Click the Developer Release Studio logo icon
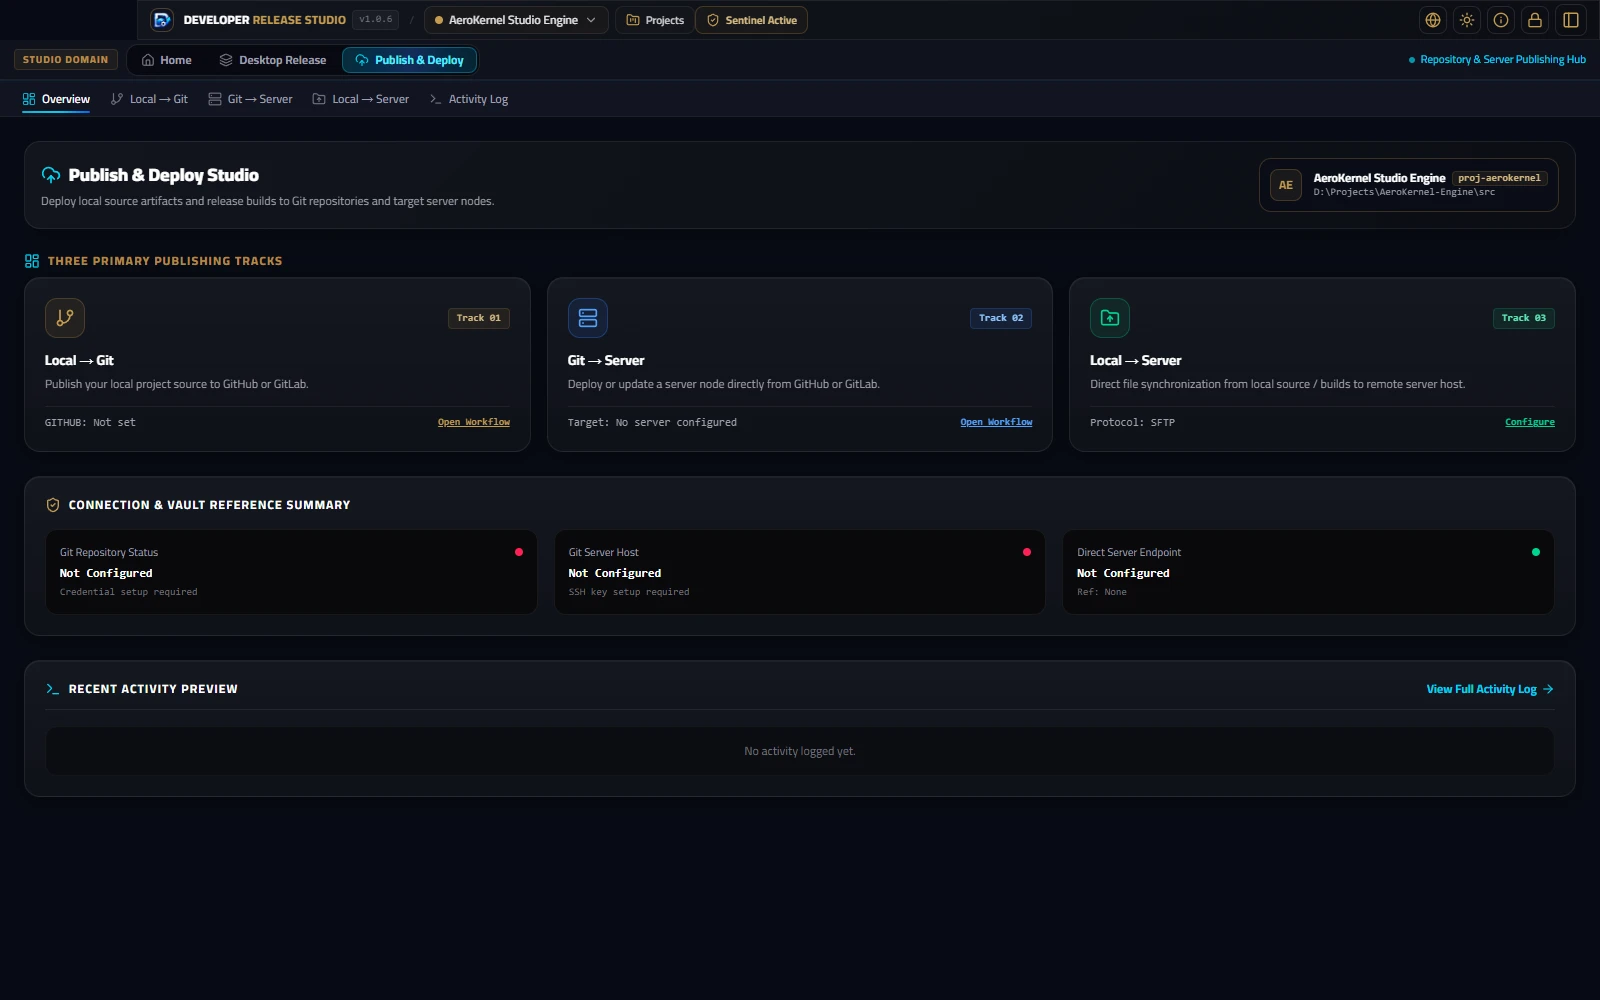 162,20
